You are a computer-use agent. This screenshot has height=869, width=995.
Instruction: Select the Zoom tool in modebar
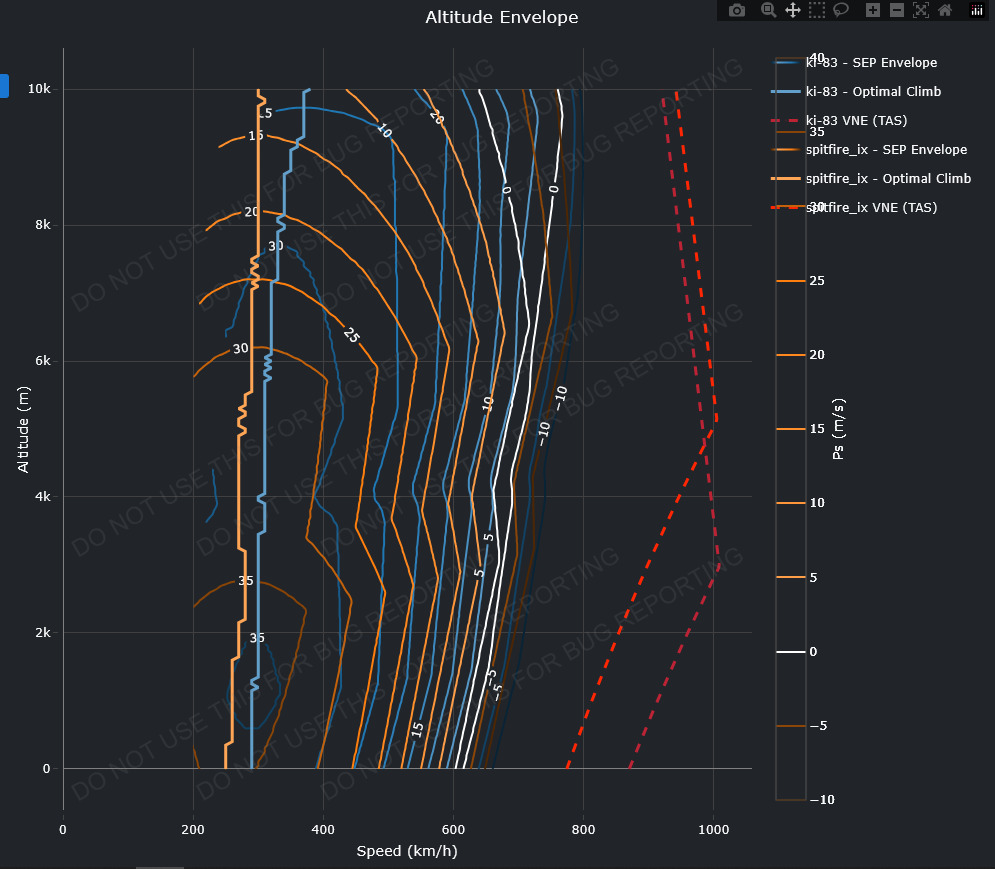(768, 10)
